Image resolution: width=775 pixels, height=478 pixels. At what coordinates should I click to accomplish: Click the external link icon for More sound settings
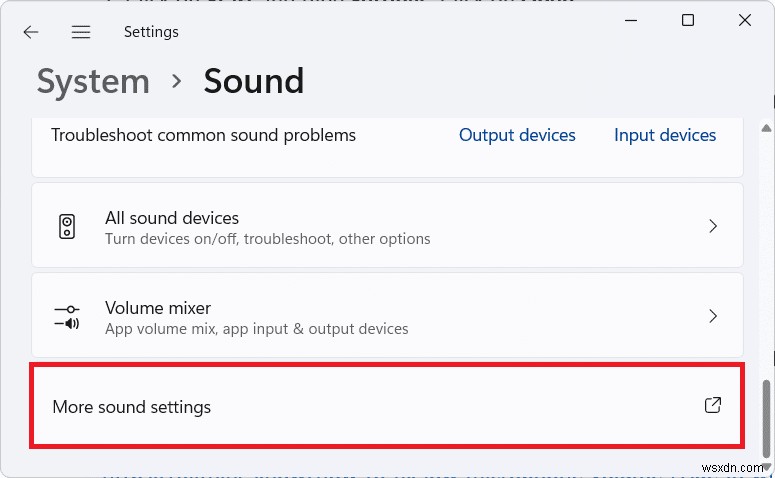(x=713, y=405)
